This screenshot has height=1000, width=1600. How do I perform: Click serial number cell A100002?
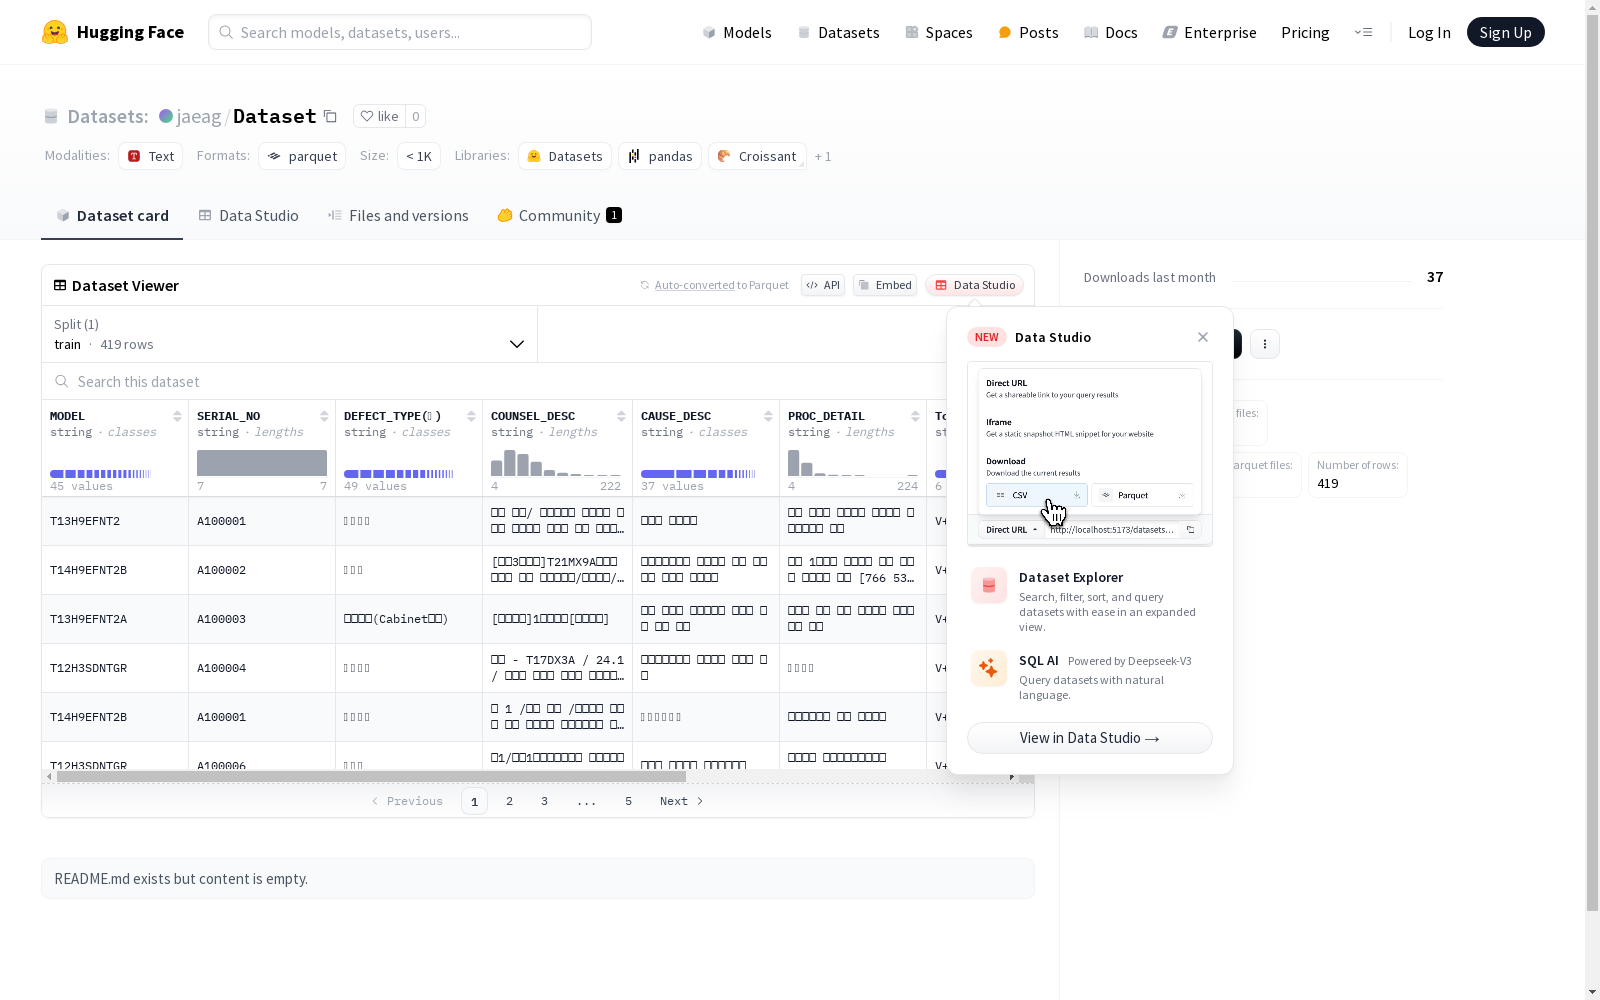(x=262, y=570)
